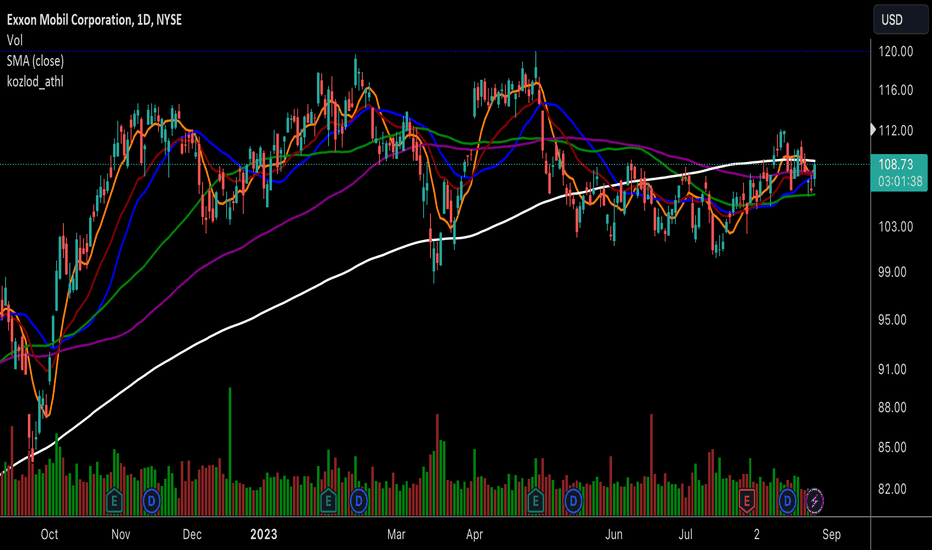Click the 95.00 price axis label
The width and height of the screenshot is (932, 550).
(x=892, y=320)
